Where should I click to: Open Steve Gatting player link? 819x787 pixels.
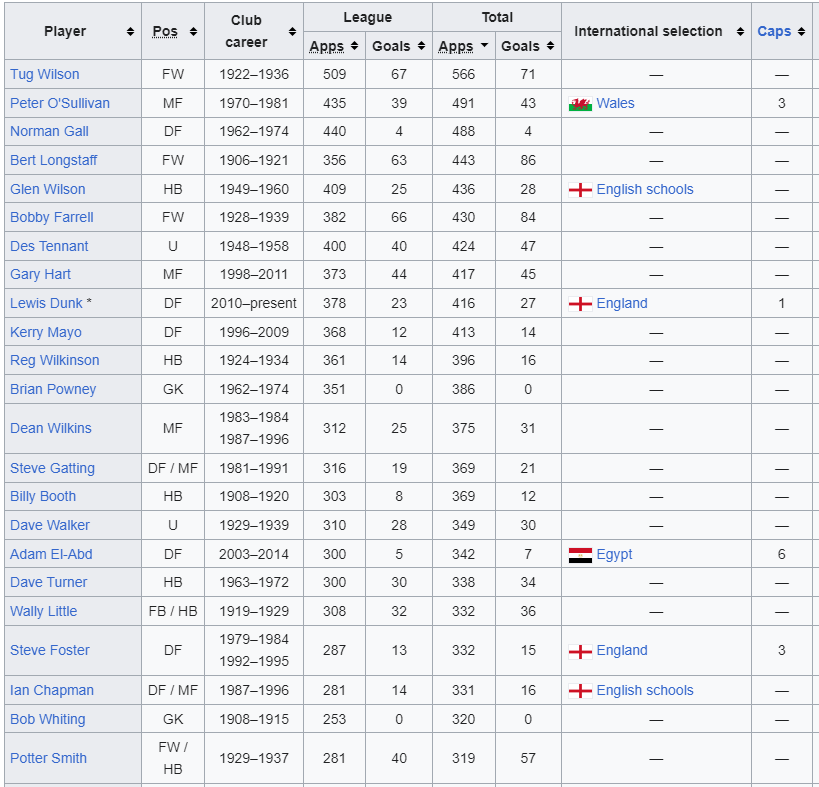click(x=53, y=468)
